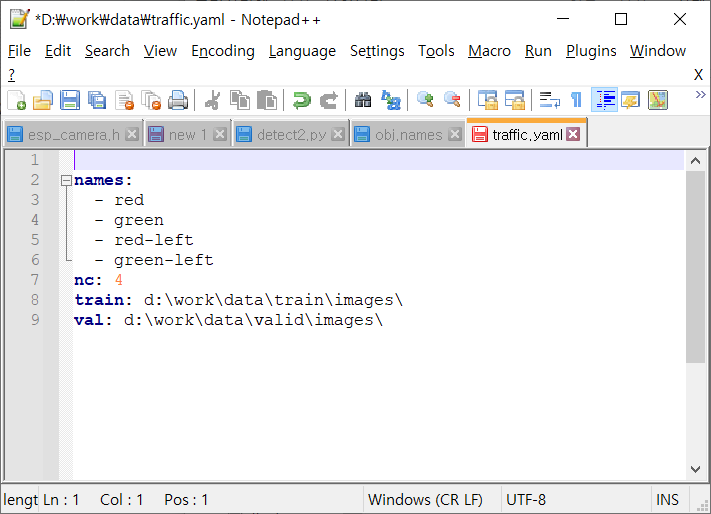Click the train path on line 8
Screen dimensions: 711x514
point(273,300)
